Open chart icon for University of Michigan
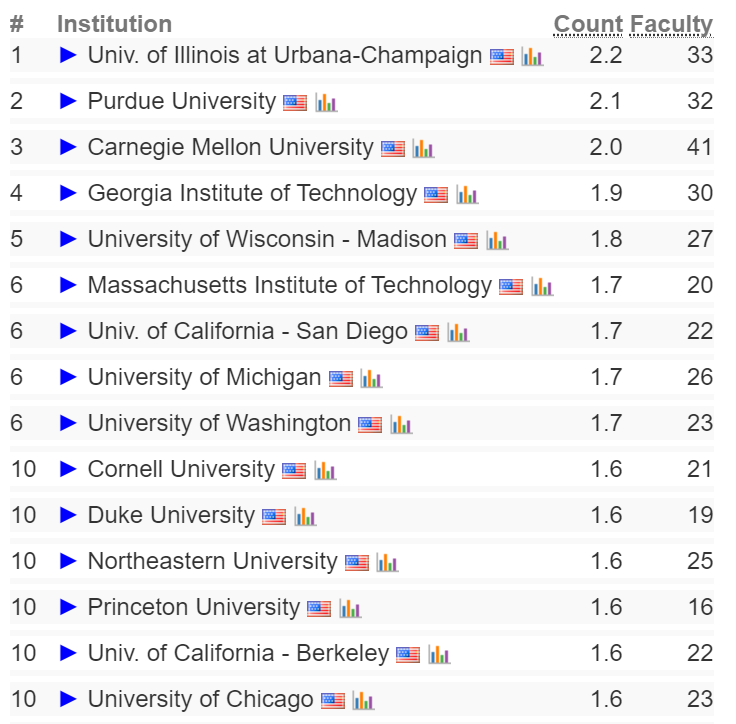736x724 pixels. point(371,378)
